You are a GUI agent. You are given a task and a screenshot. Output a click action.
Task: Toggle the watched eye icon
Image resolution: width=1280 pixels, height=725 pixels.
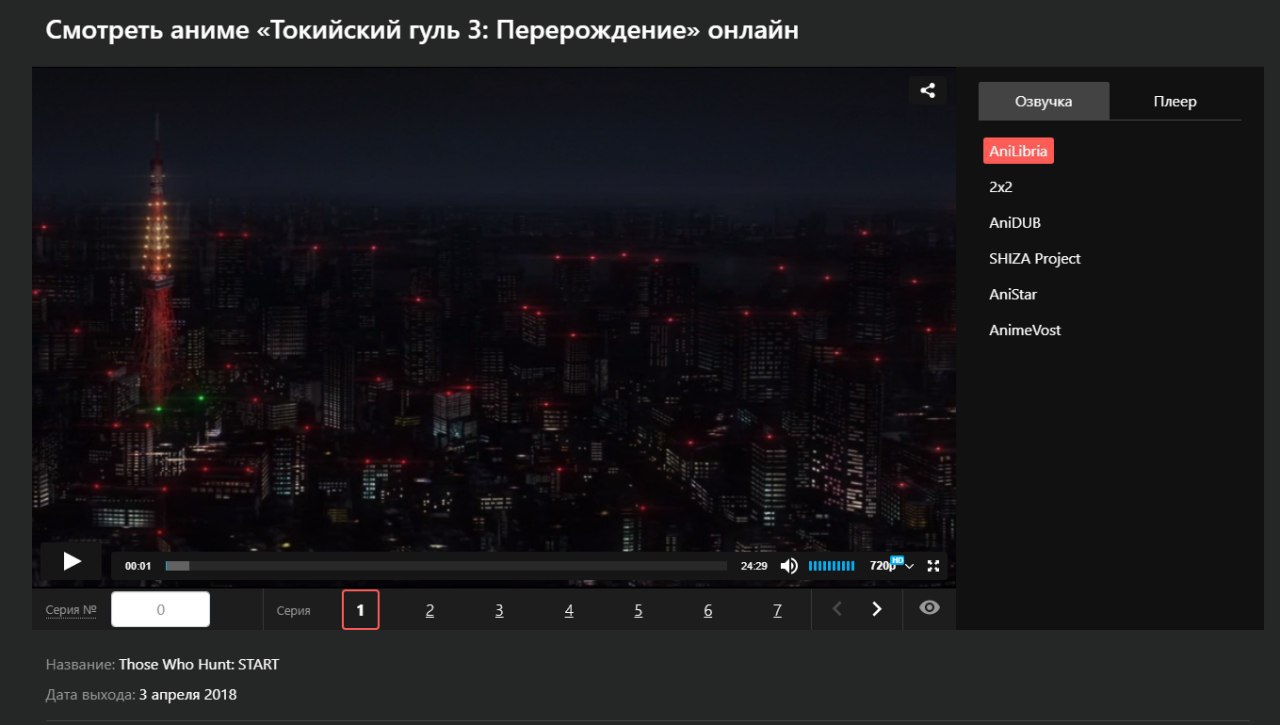point(929,608)
